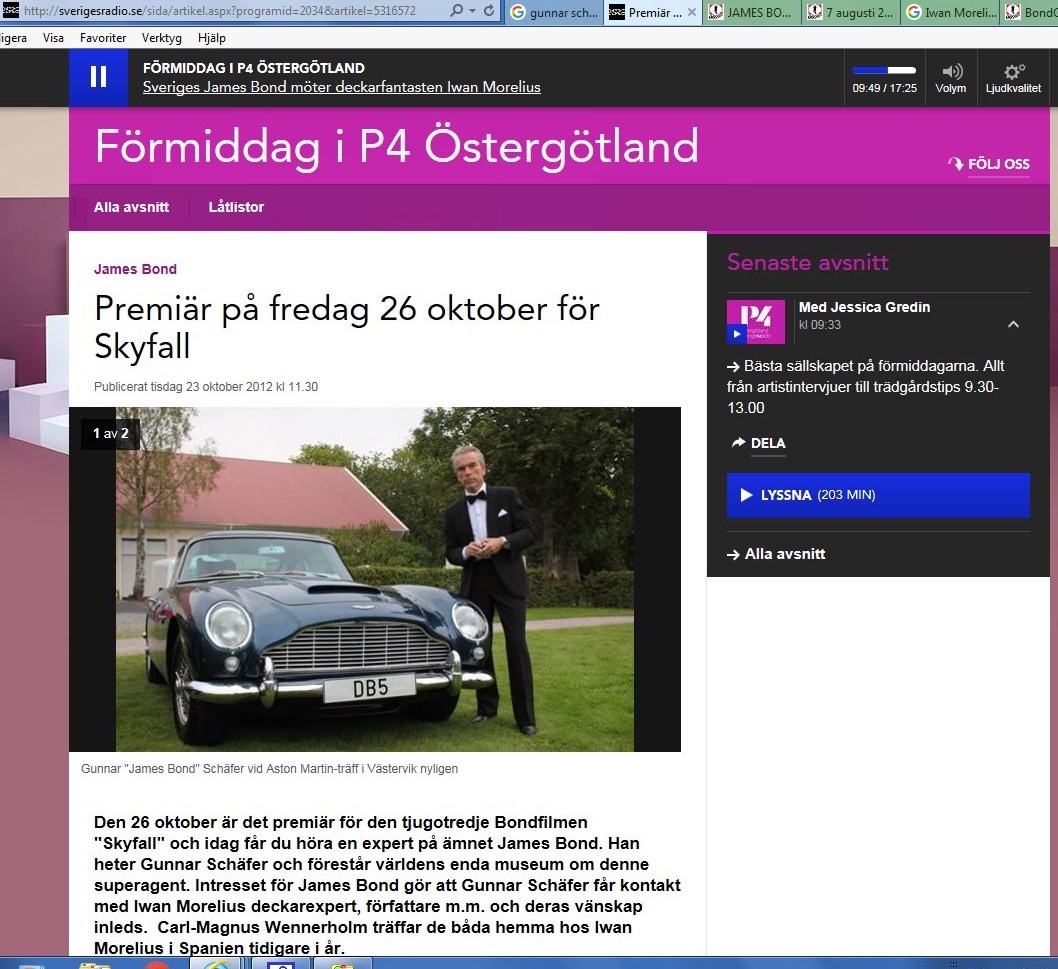Open Ljudkvalitet gear settings
The width and height of the screenshot is (1058, 969).
[1013, 71]
